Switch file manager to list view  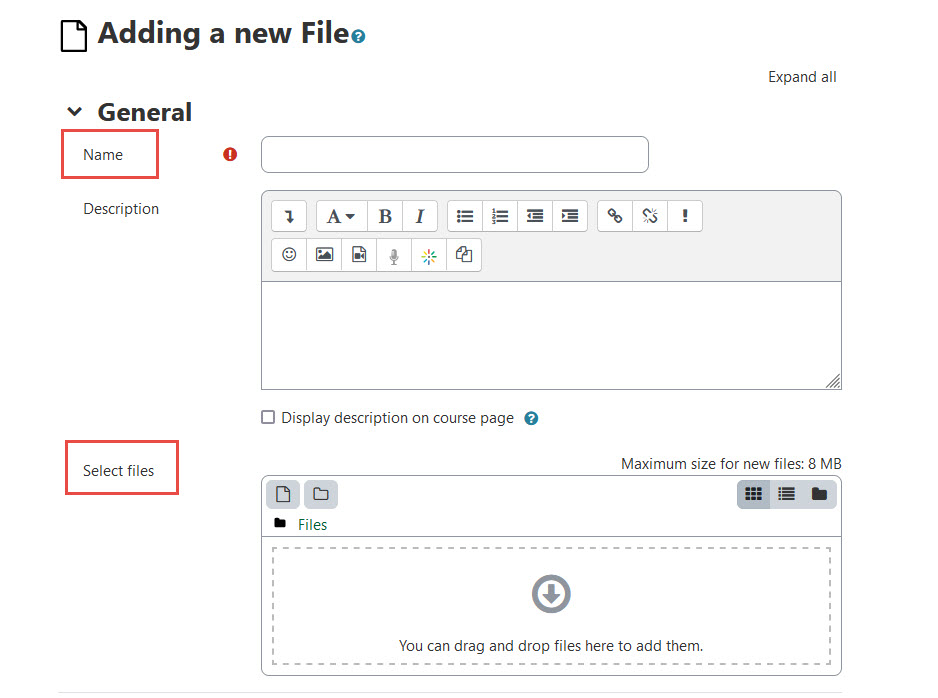coord(786,493)
